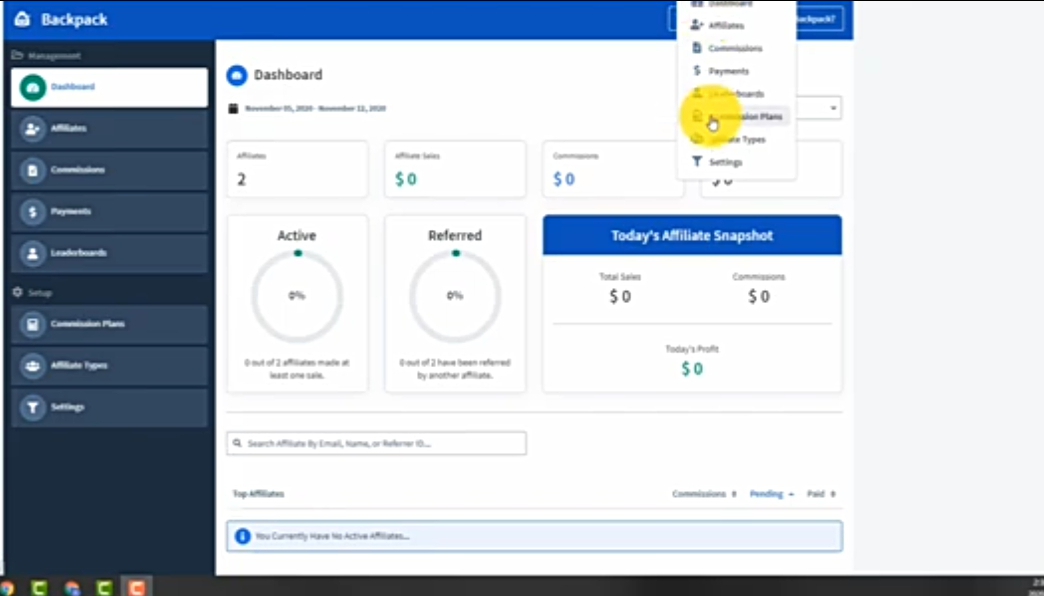Click the Settings funnel icon in sidebar
1044x596 pixels.
(32, 407)
